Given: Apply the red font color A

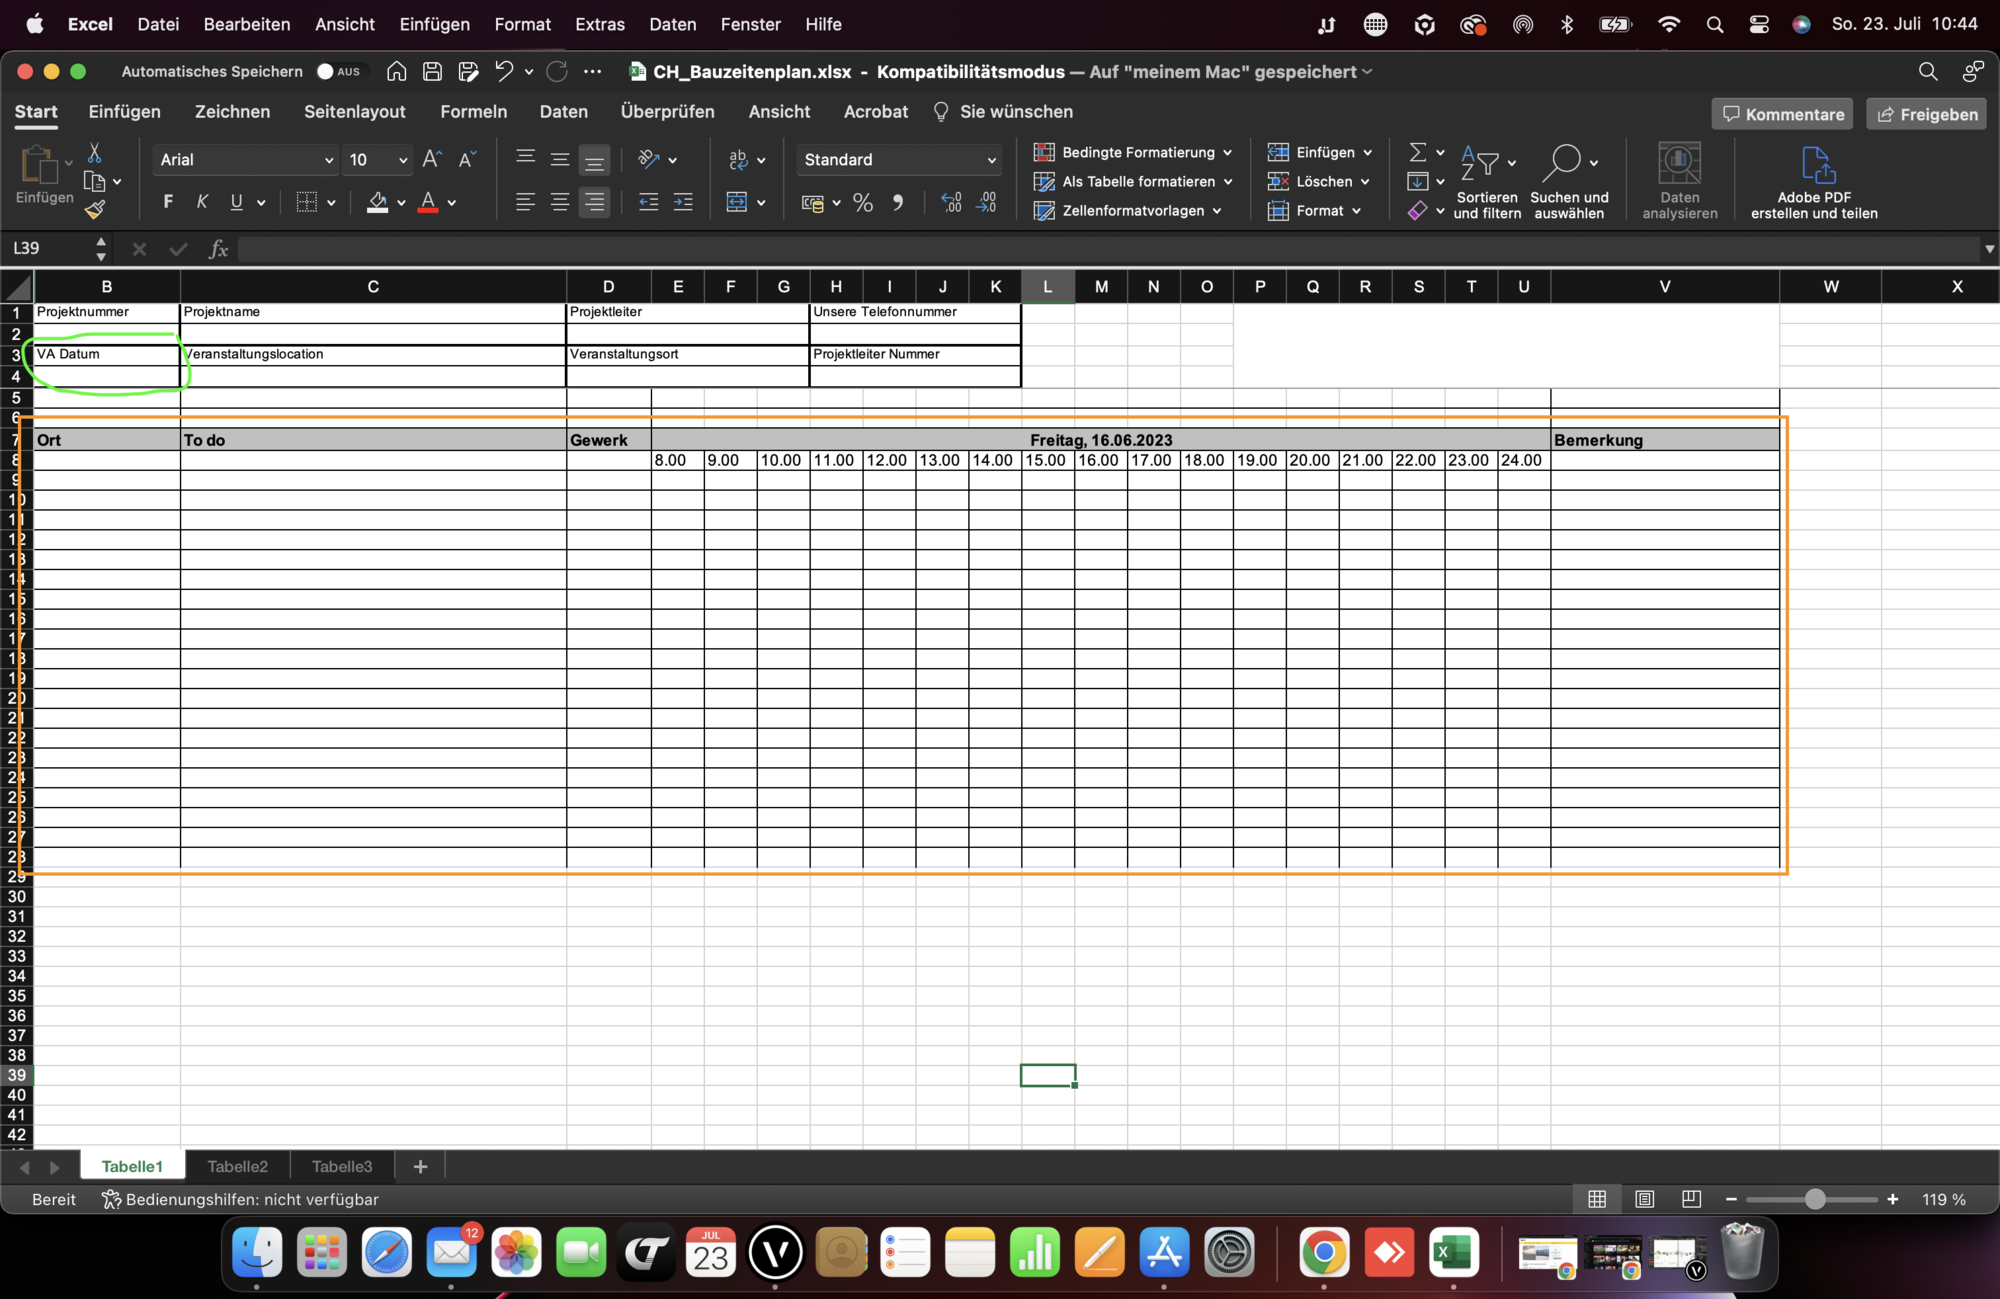Looking at the screenshot, I should (428, 203).
